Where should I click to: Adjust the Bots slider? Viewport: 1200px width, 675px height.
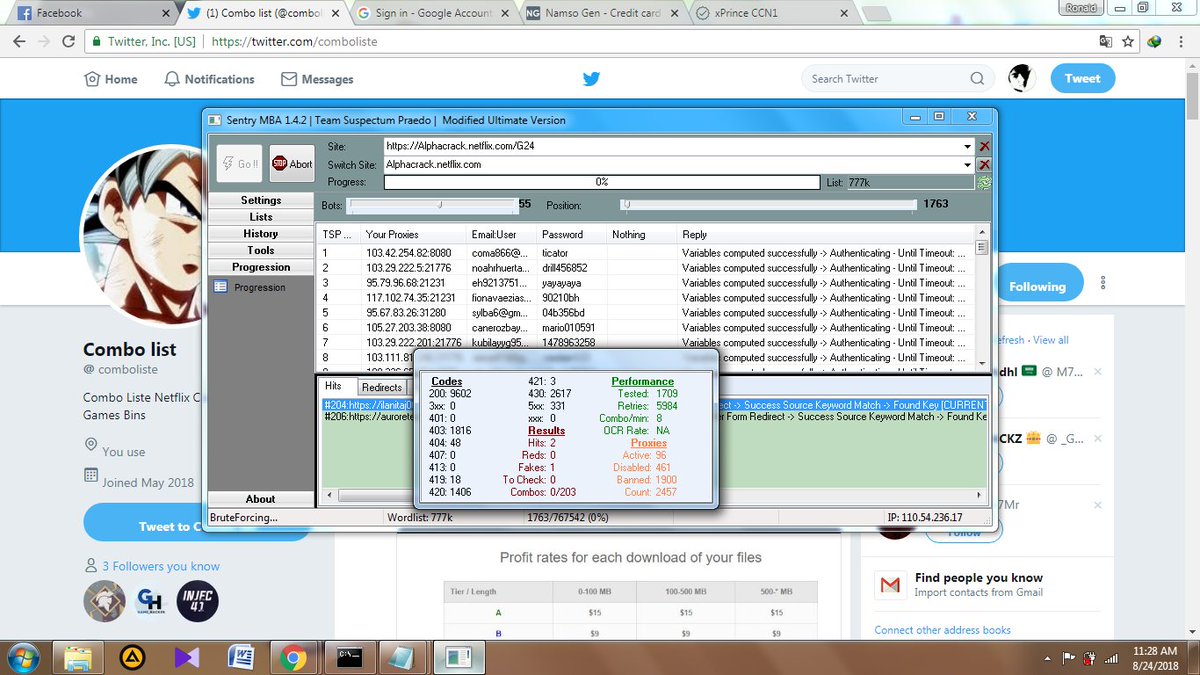431,204
